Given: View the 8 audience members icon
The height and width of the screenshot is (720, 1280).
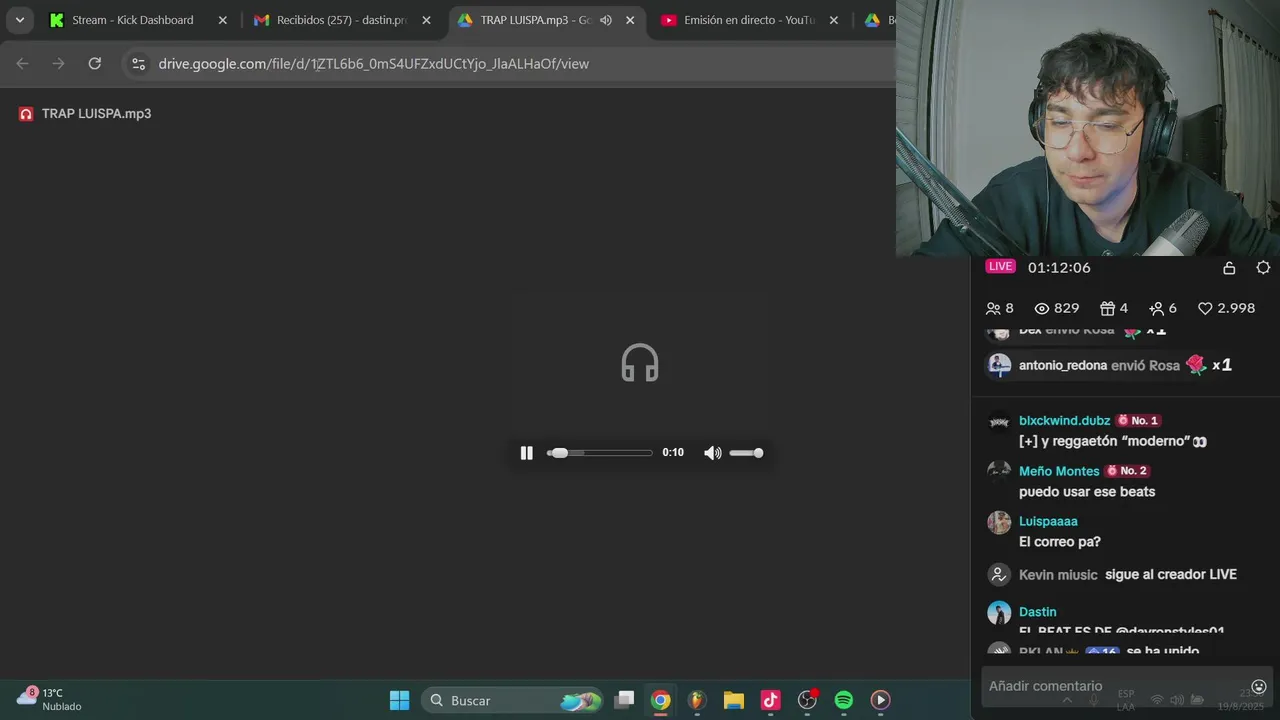Looking at the screenshot, I should [x=999, y=309].
